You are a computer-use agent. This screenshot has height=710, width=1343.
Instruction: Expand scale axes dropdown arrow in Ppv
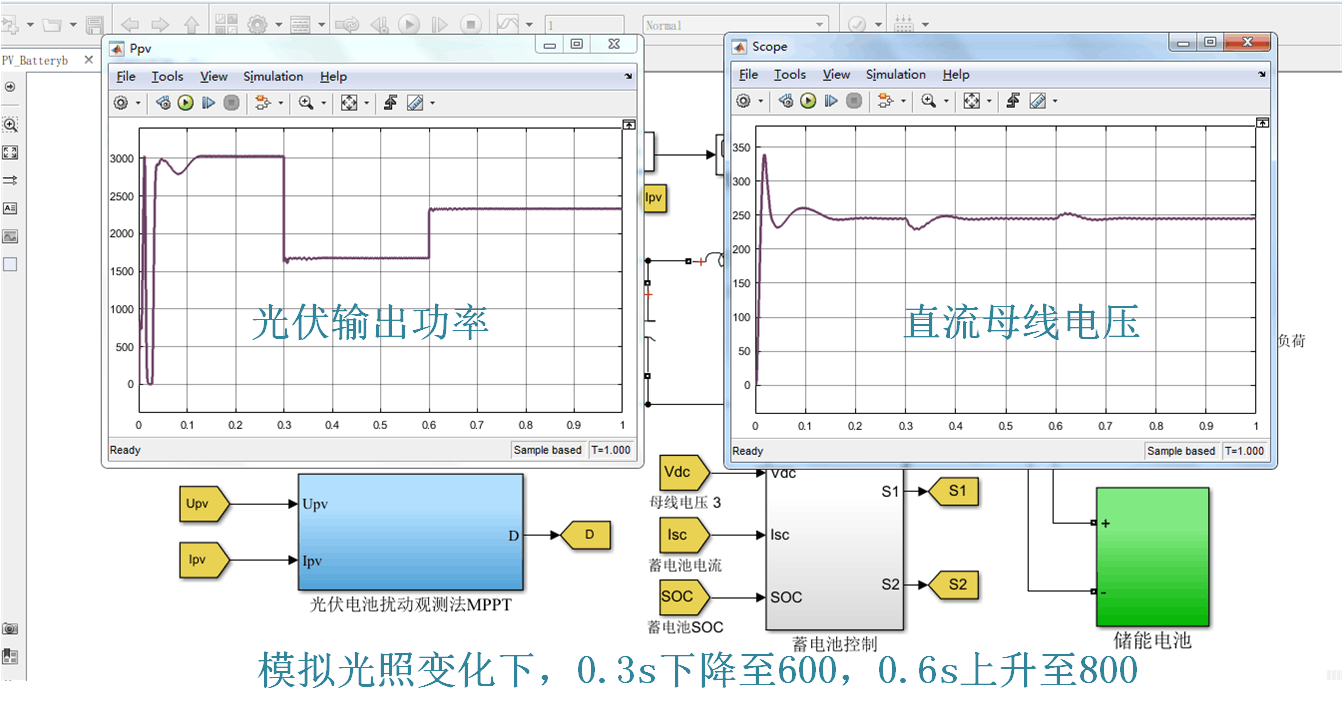click(x=366, y=103)
